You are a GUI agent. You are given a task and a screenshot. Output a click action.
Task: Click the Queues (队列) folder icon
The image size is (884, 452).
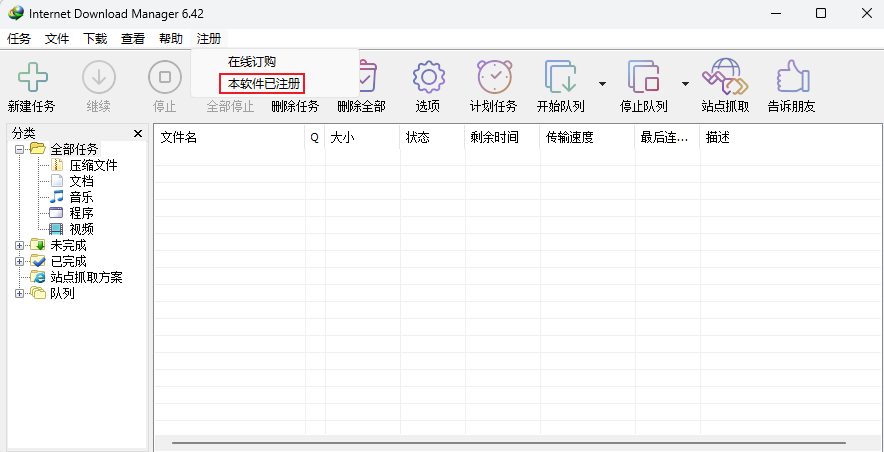[x=38, y=293]
